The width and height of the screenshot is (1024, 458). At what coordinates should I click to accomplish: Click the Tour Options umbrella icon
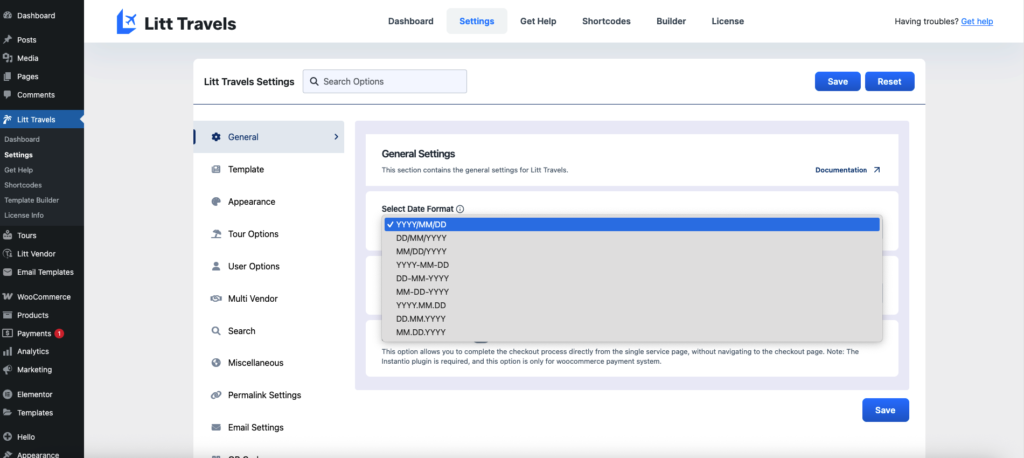(x=216, y=234)
